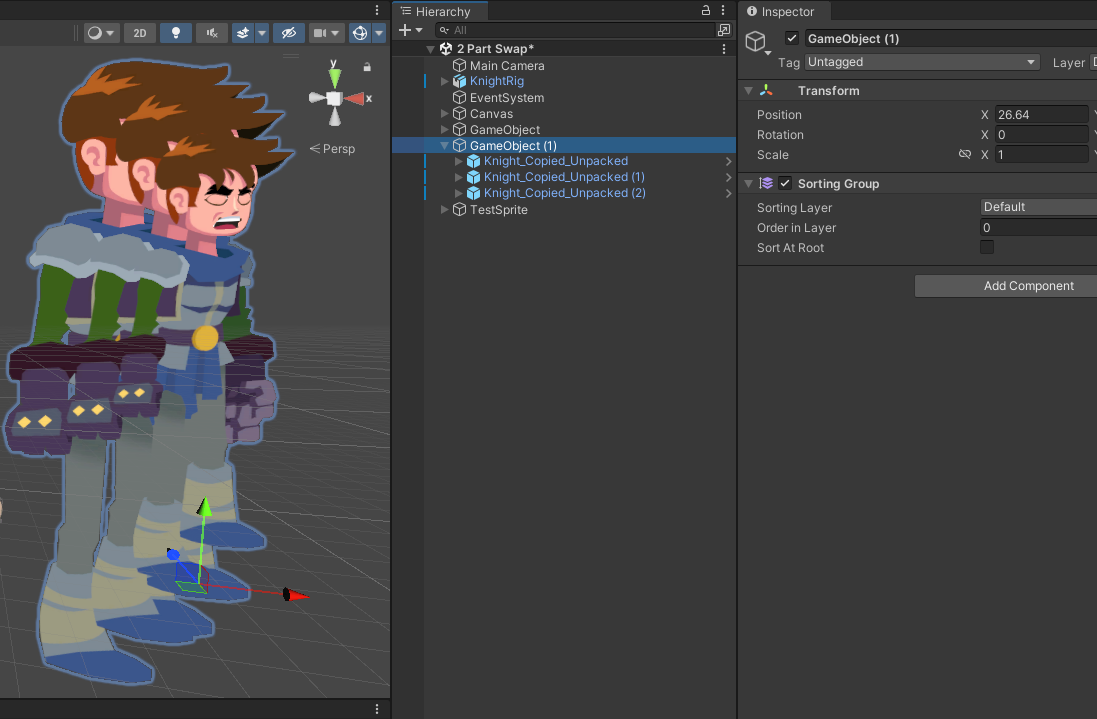The width and height of the screenshot is (1097, 719).
Task: Open scene effects dropdown arrow
Action: click(x=262, y=33)
